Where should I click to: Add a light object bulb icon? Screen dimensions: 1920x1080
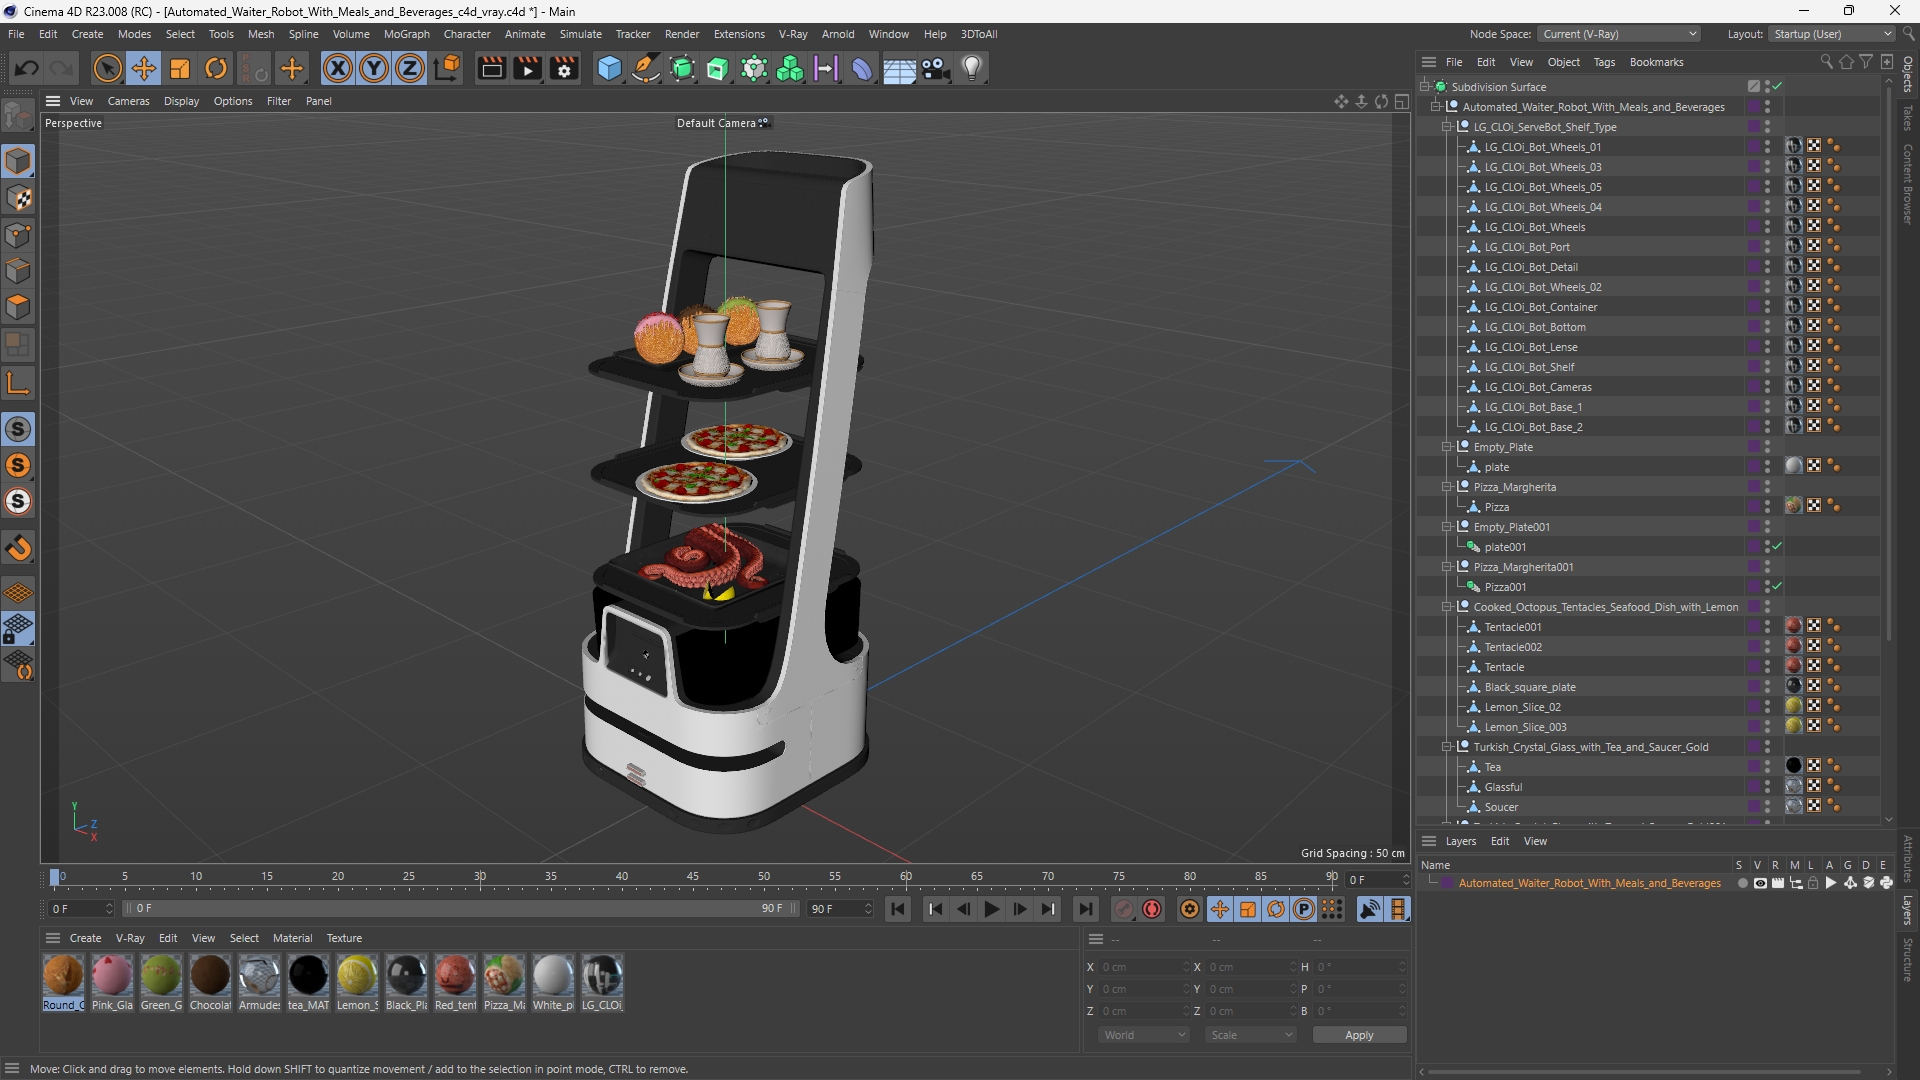(972, 68)
